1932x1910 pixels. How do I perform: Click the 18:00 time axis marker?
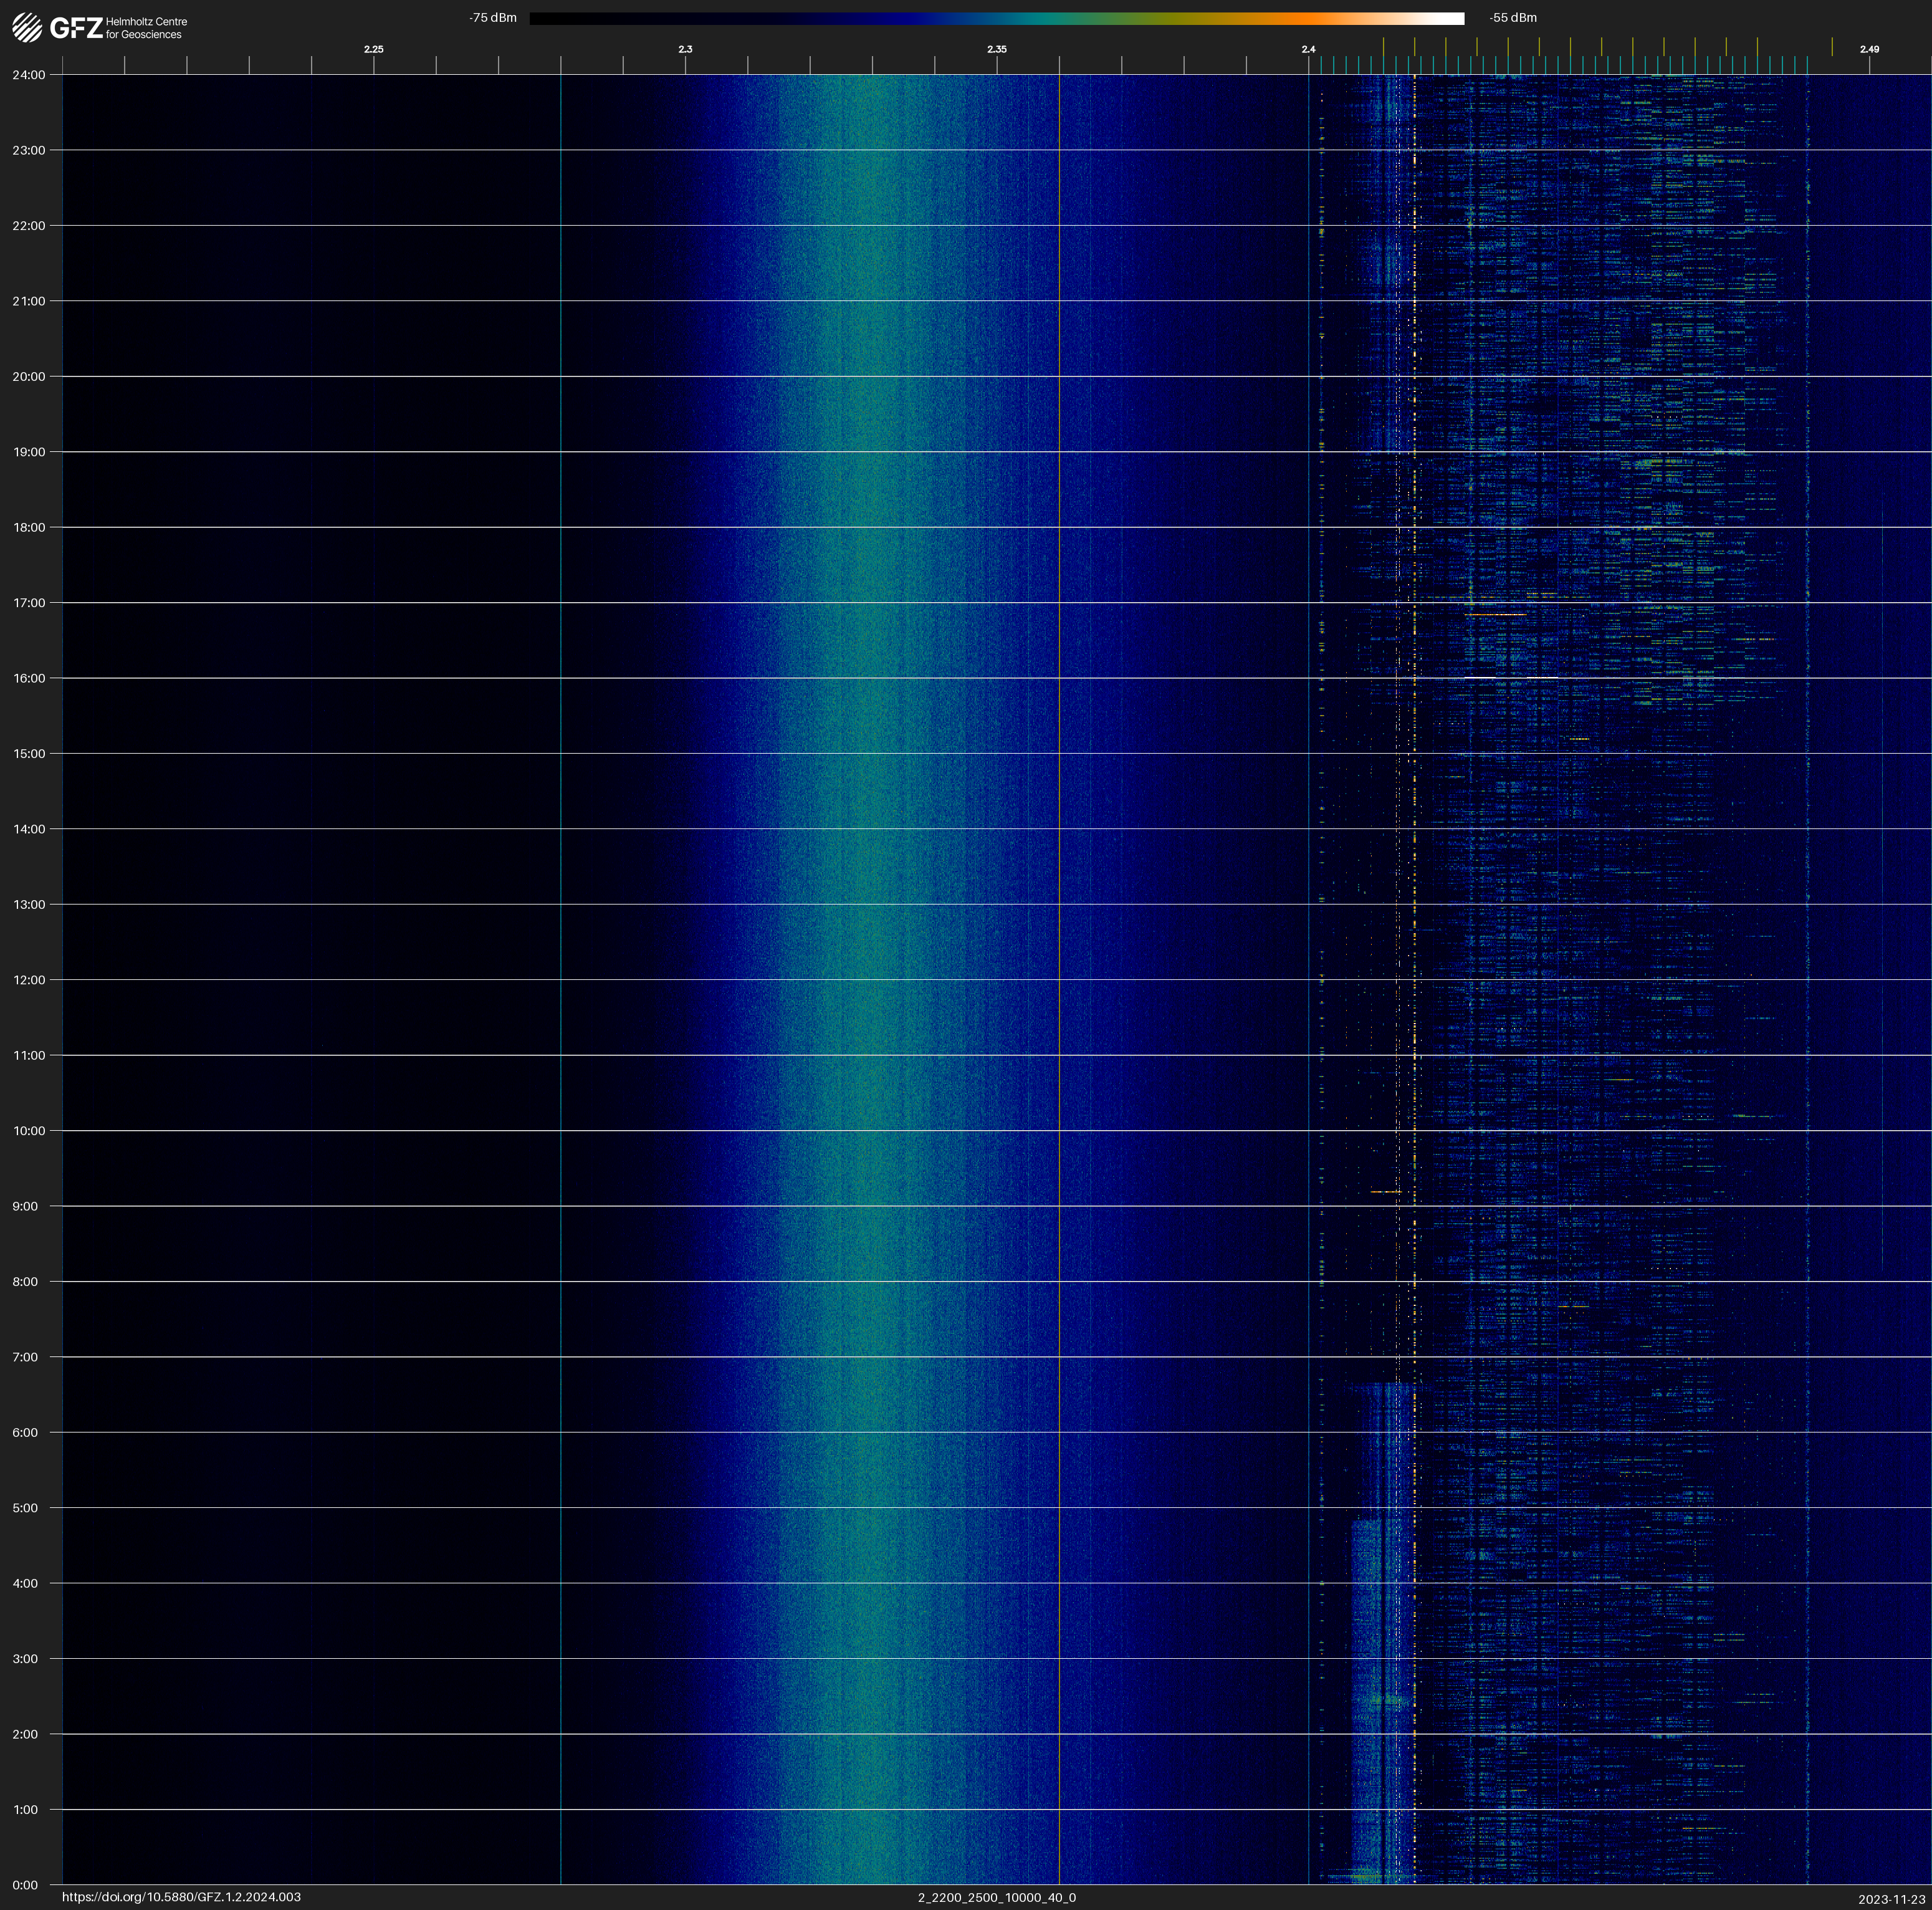[x=29, y=527]
